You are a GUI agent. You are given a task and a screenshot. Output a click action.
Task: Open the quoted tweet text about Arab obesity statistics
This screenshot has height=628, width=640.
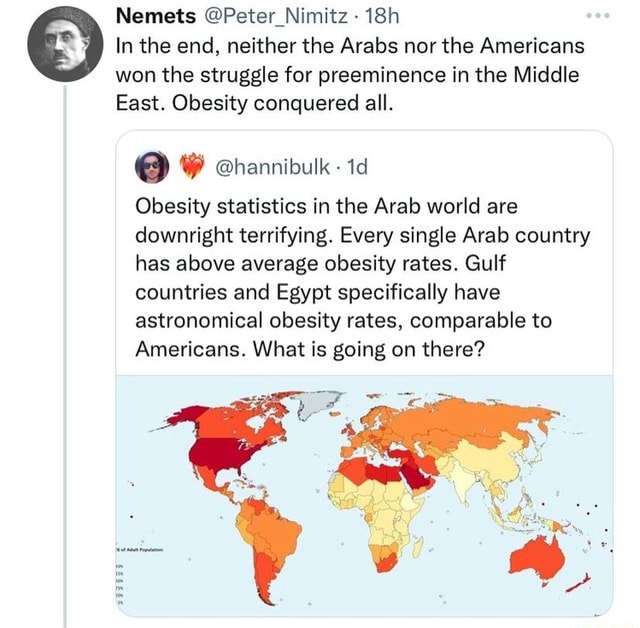pyautogui.click(x=362, y=278)
